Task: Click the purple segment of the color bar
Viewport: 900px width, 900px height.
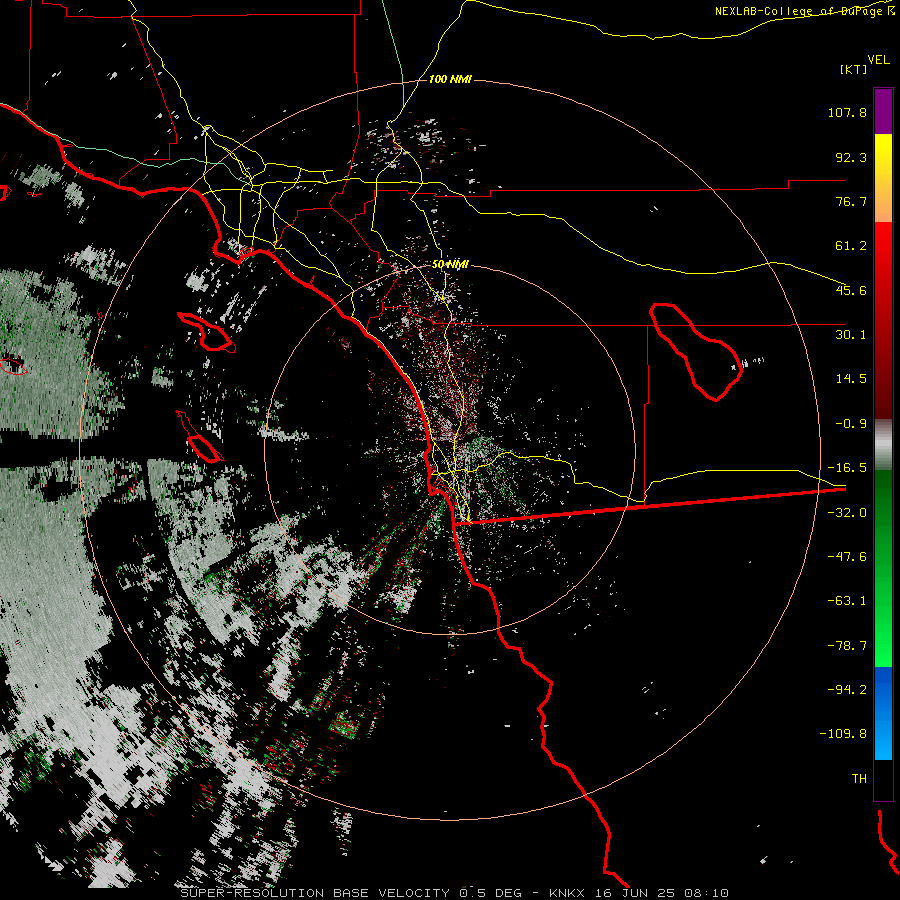Action: pos(883,112)
